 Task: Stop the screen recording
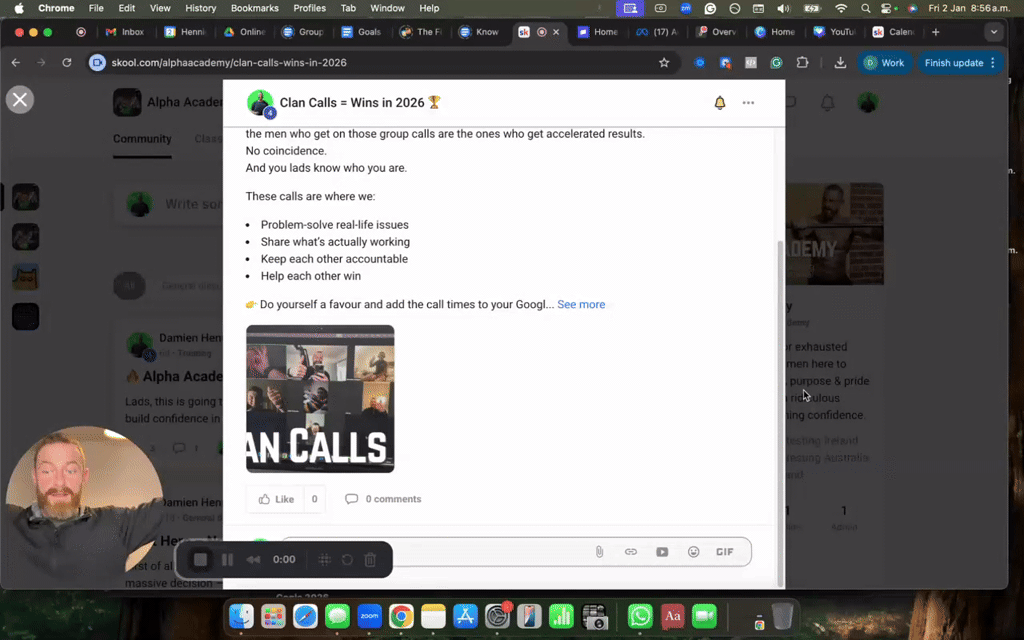(x=200, y=560)
